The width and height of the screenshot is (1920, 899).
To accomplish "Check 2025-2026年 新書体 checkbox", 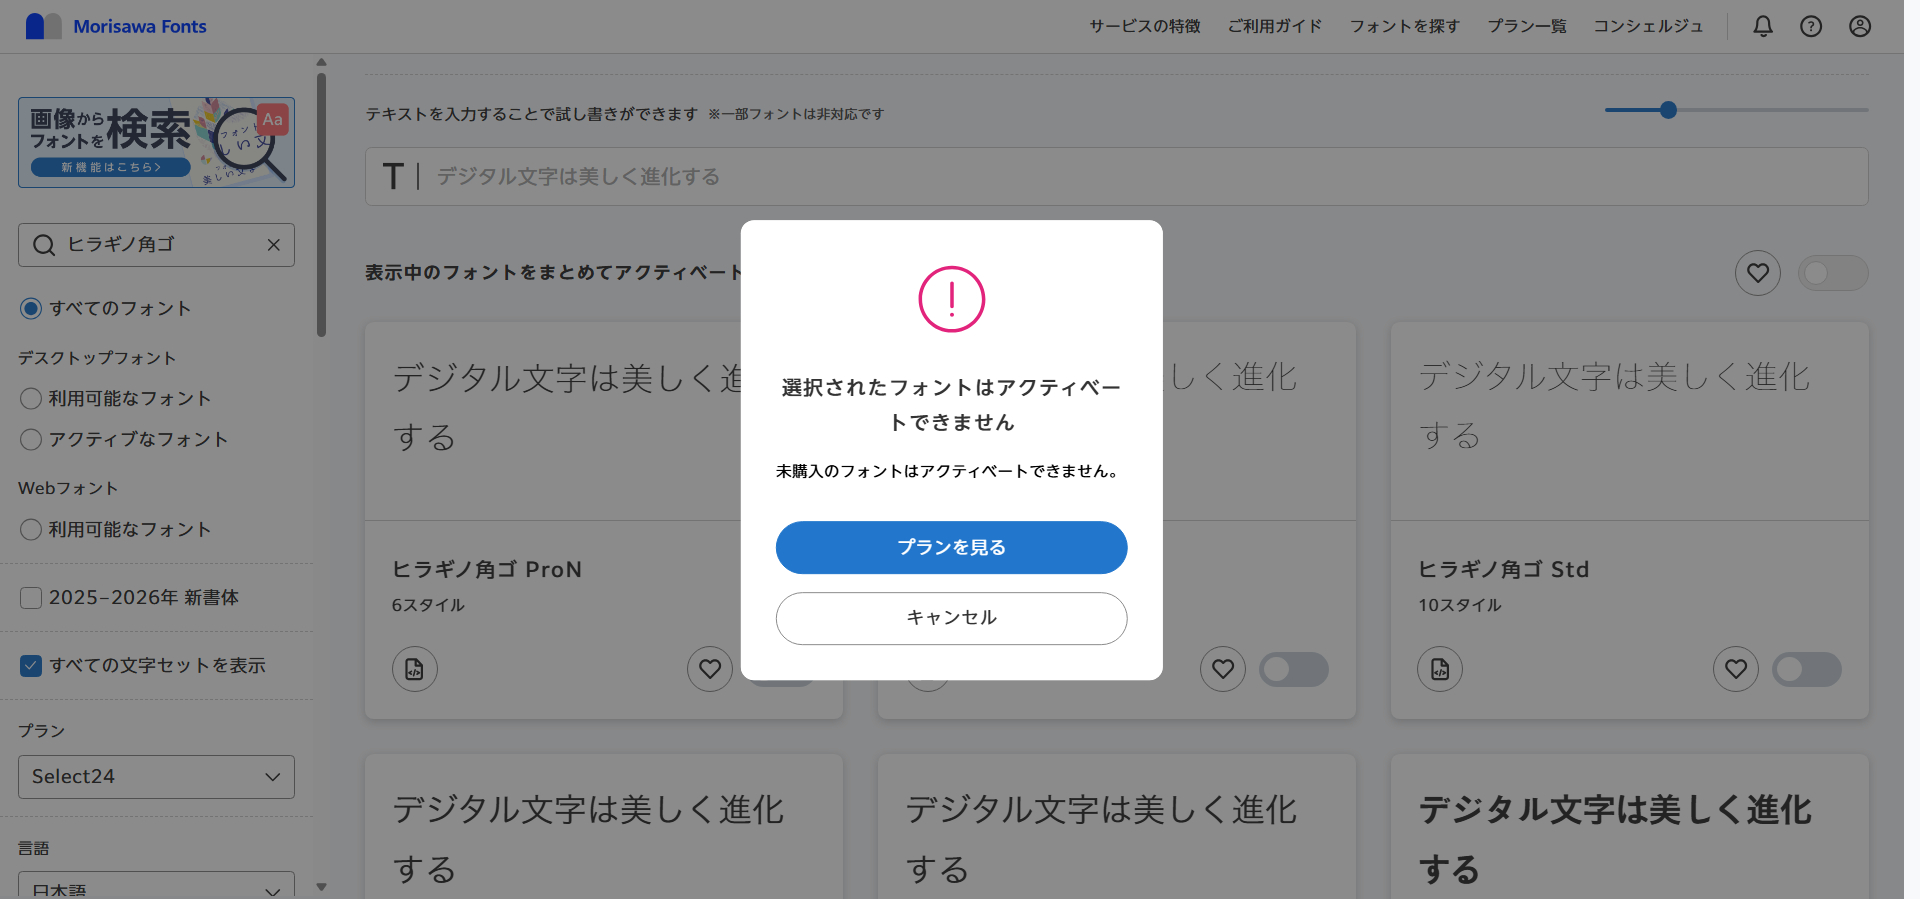I will [31, 598].
